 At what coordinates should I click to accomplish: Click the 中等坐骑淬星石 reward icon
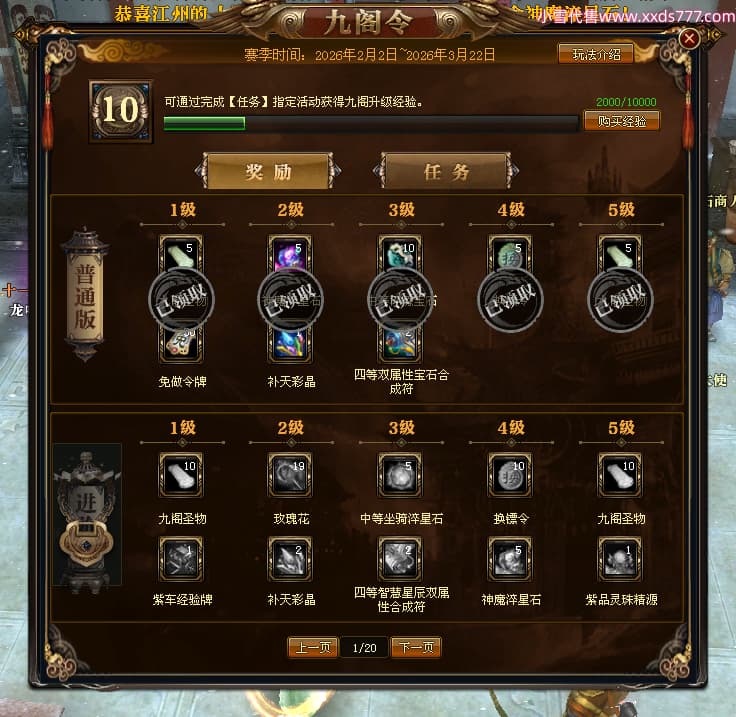(400, 475)
